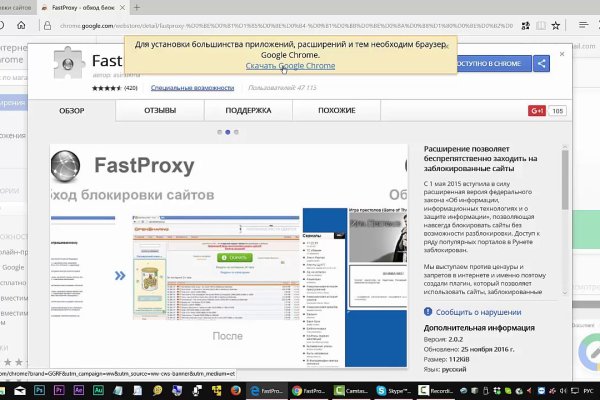Open Camtasia taskbar item
Screen dimensions: 600x400
(x=350, y=391)
